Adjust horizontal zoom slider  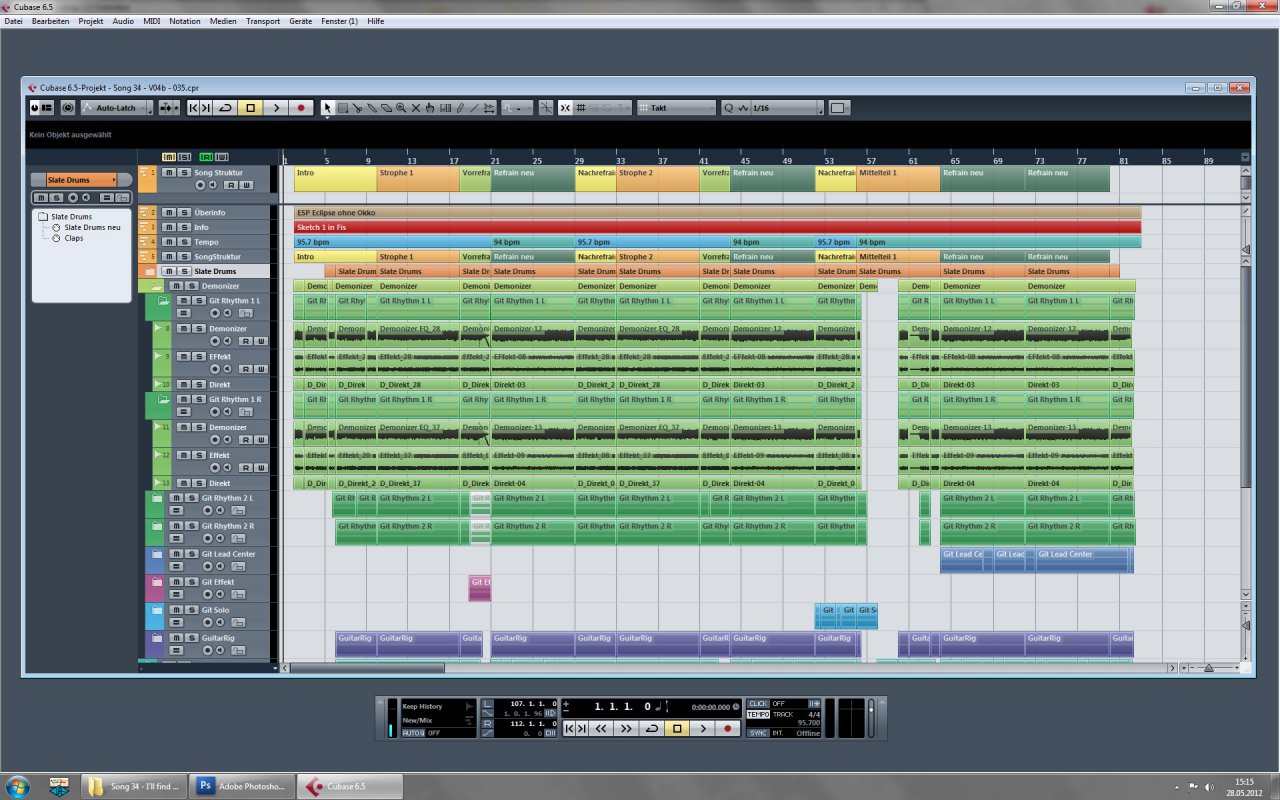1208,667
